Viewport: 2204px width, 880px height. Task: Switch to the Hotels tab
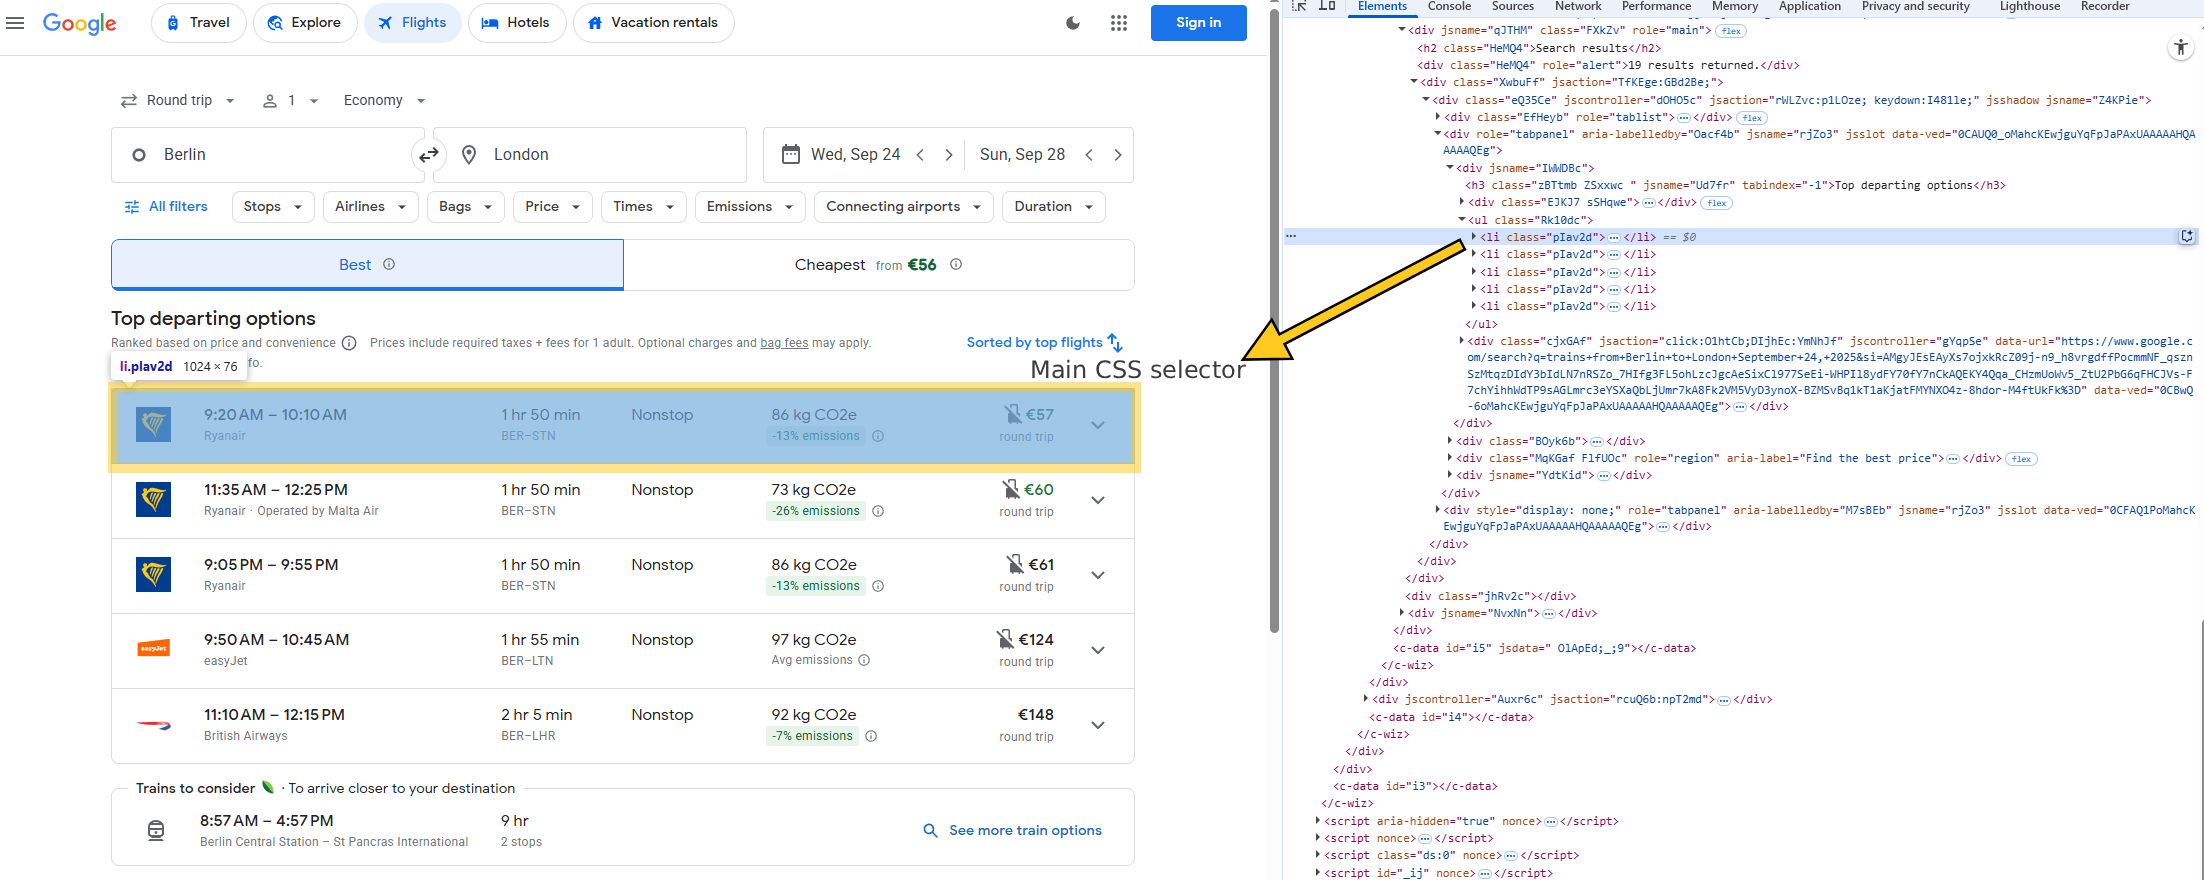pos(516,23)
